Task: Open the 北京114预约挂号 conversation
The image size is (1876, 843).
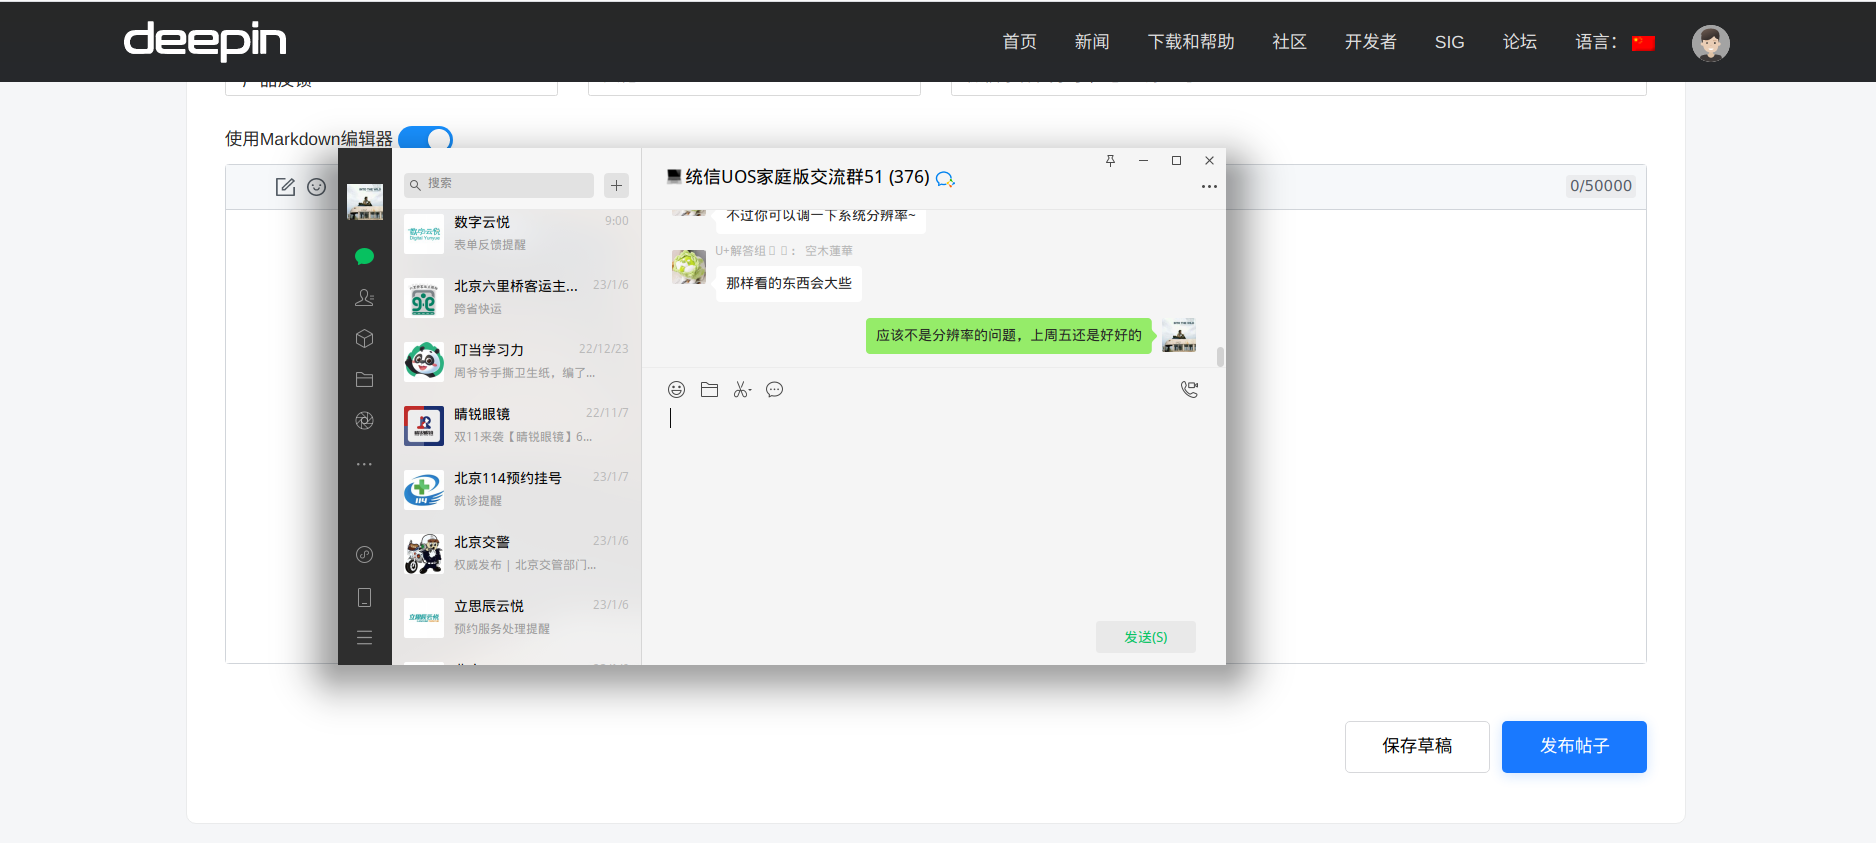Action: click(516, 490)
